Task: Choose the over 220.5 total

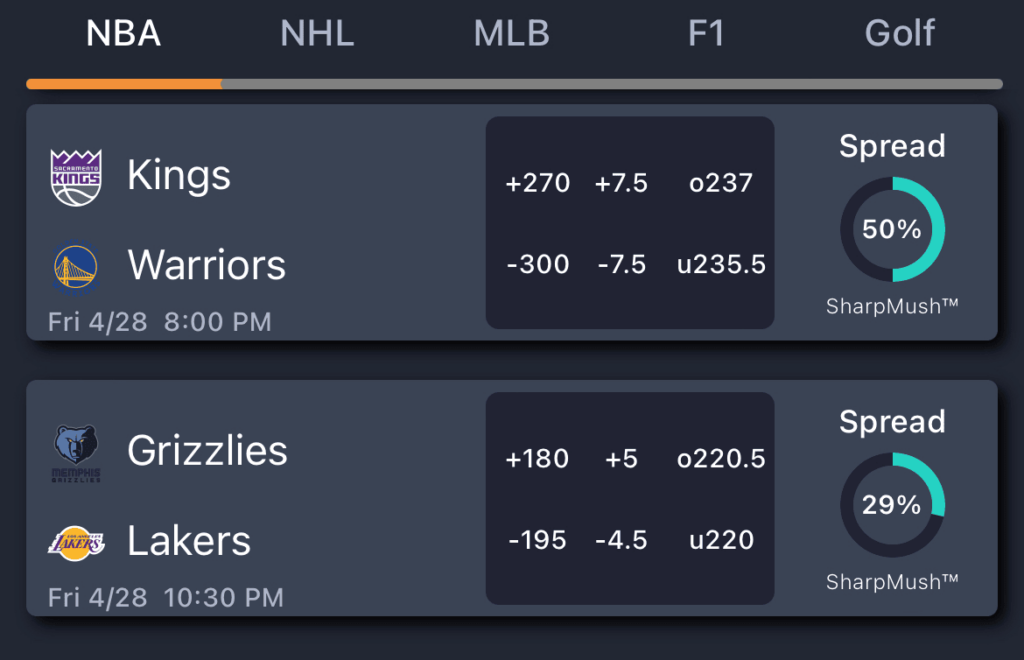Action: 721,459
